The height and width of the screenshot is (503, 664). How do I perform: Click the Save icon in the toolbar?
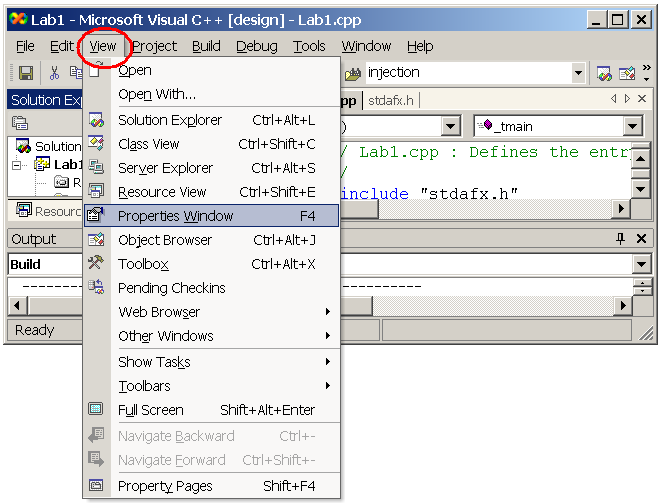(x=26, y=73)
